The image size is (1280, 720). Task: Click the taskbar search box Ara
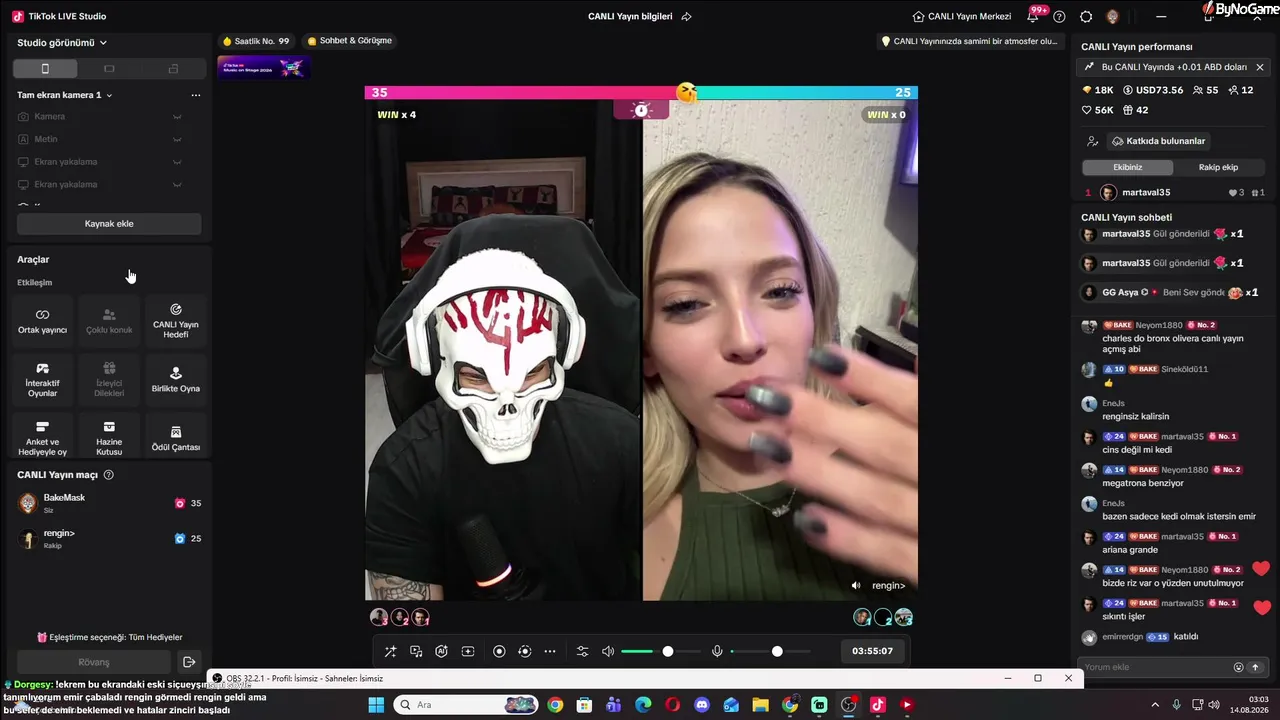pyautogui.click(x=466, y=705)
